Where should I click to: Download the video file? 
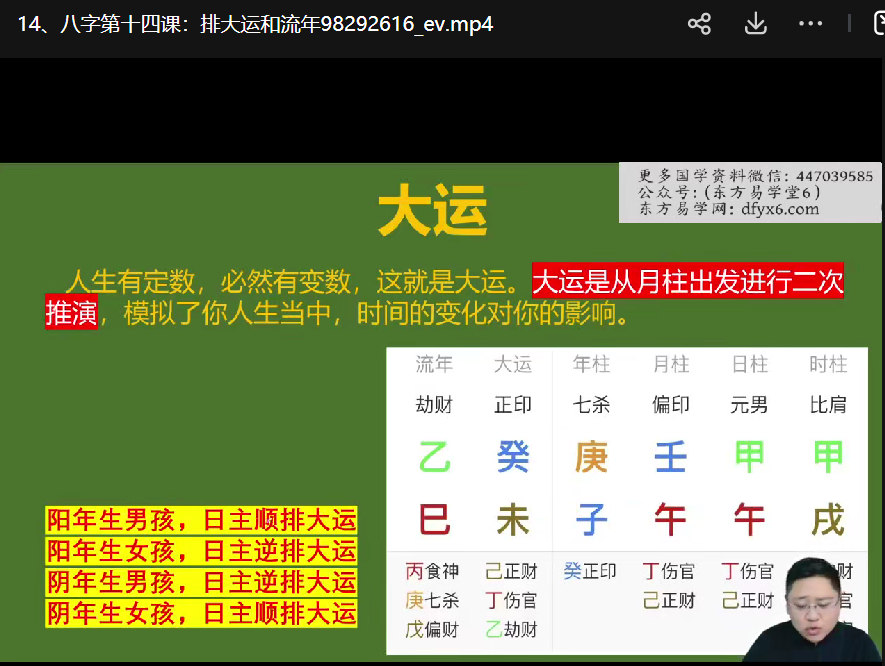click(756, 24)
